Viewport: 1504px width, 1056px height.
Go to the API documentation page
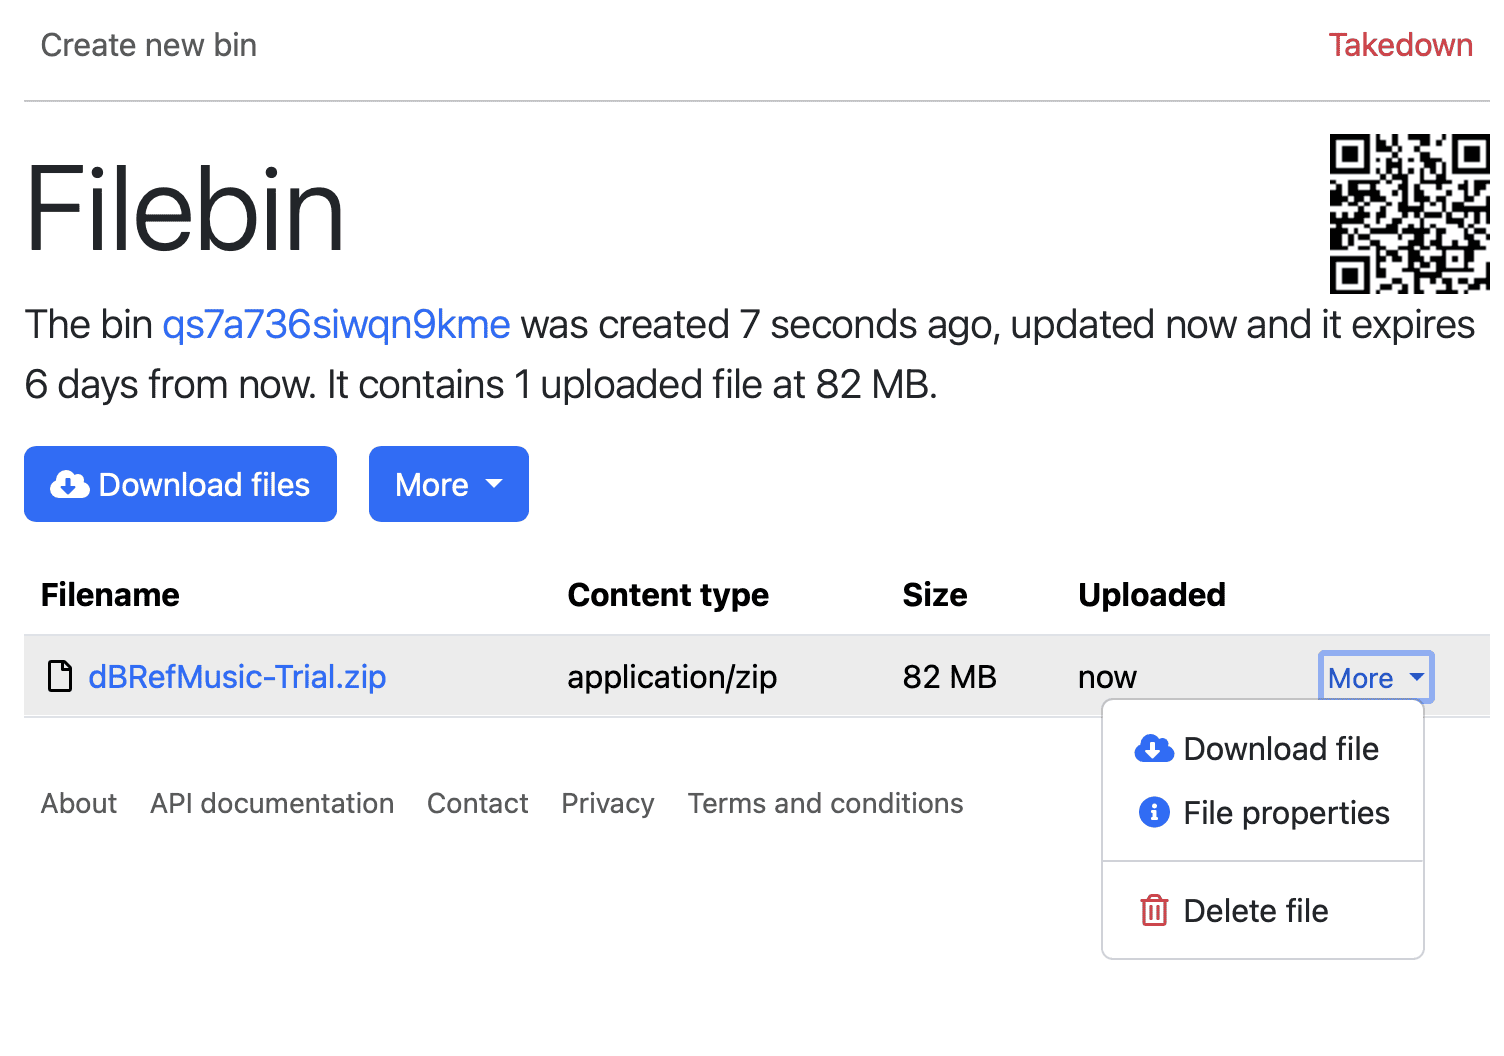click(x=272, y=803)
